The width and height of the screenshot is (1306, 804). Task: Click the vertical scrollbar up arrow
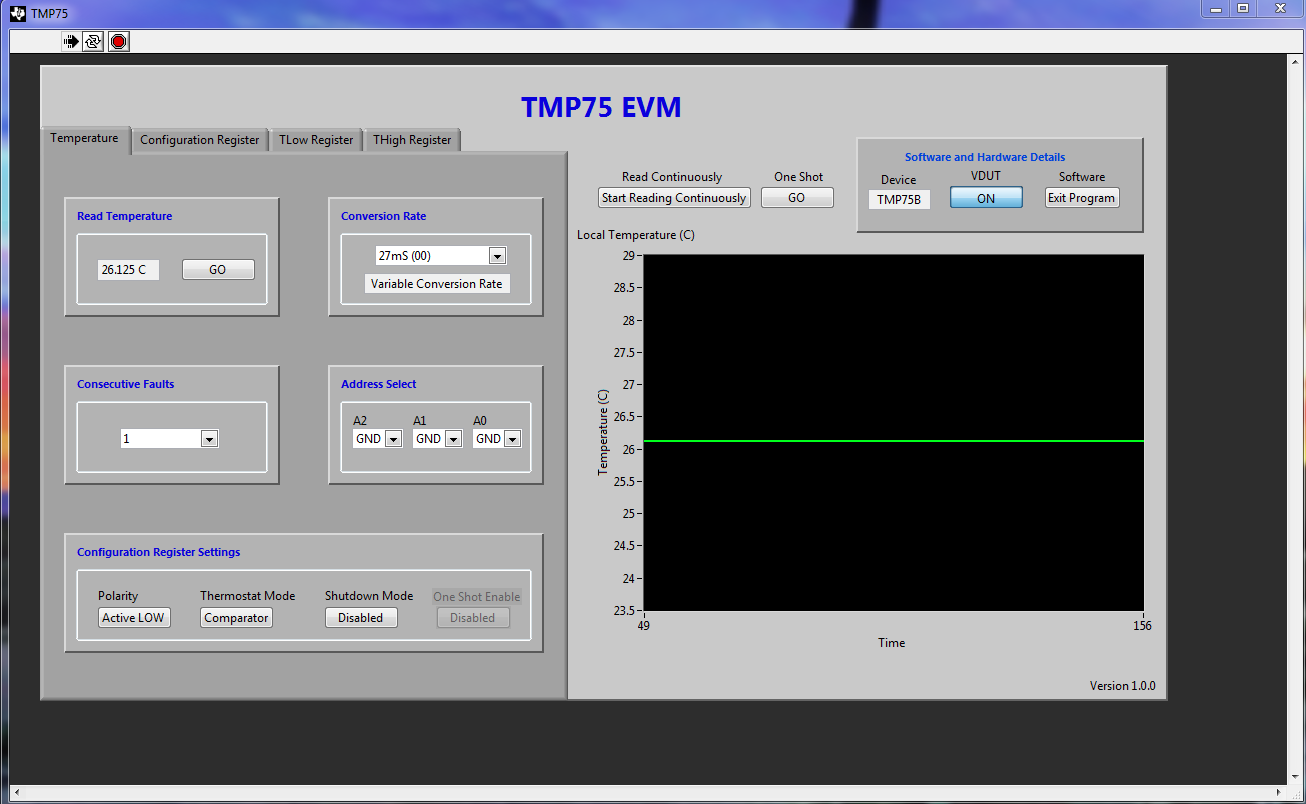(x=1295, y=61)
